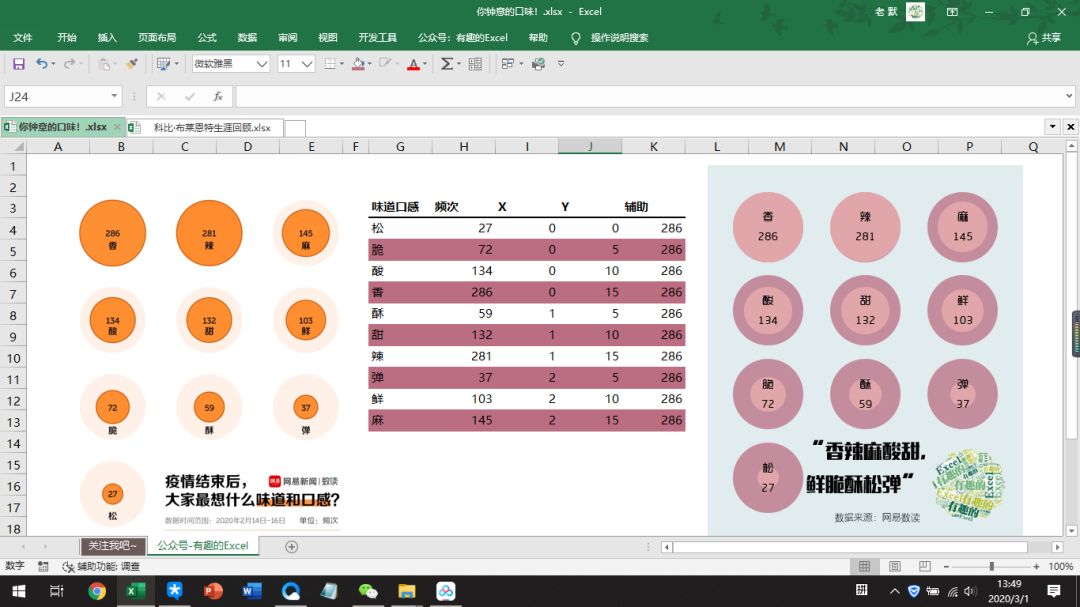The height and width of the screenshot is (607, 1080).
Task: Switch to the 公式 ribbon tab
Action: [206, 37]
